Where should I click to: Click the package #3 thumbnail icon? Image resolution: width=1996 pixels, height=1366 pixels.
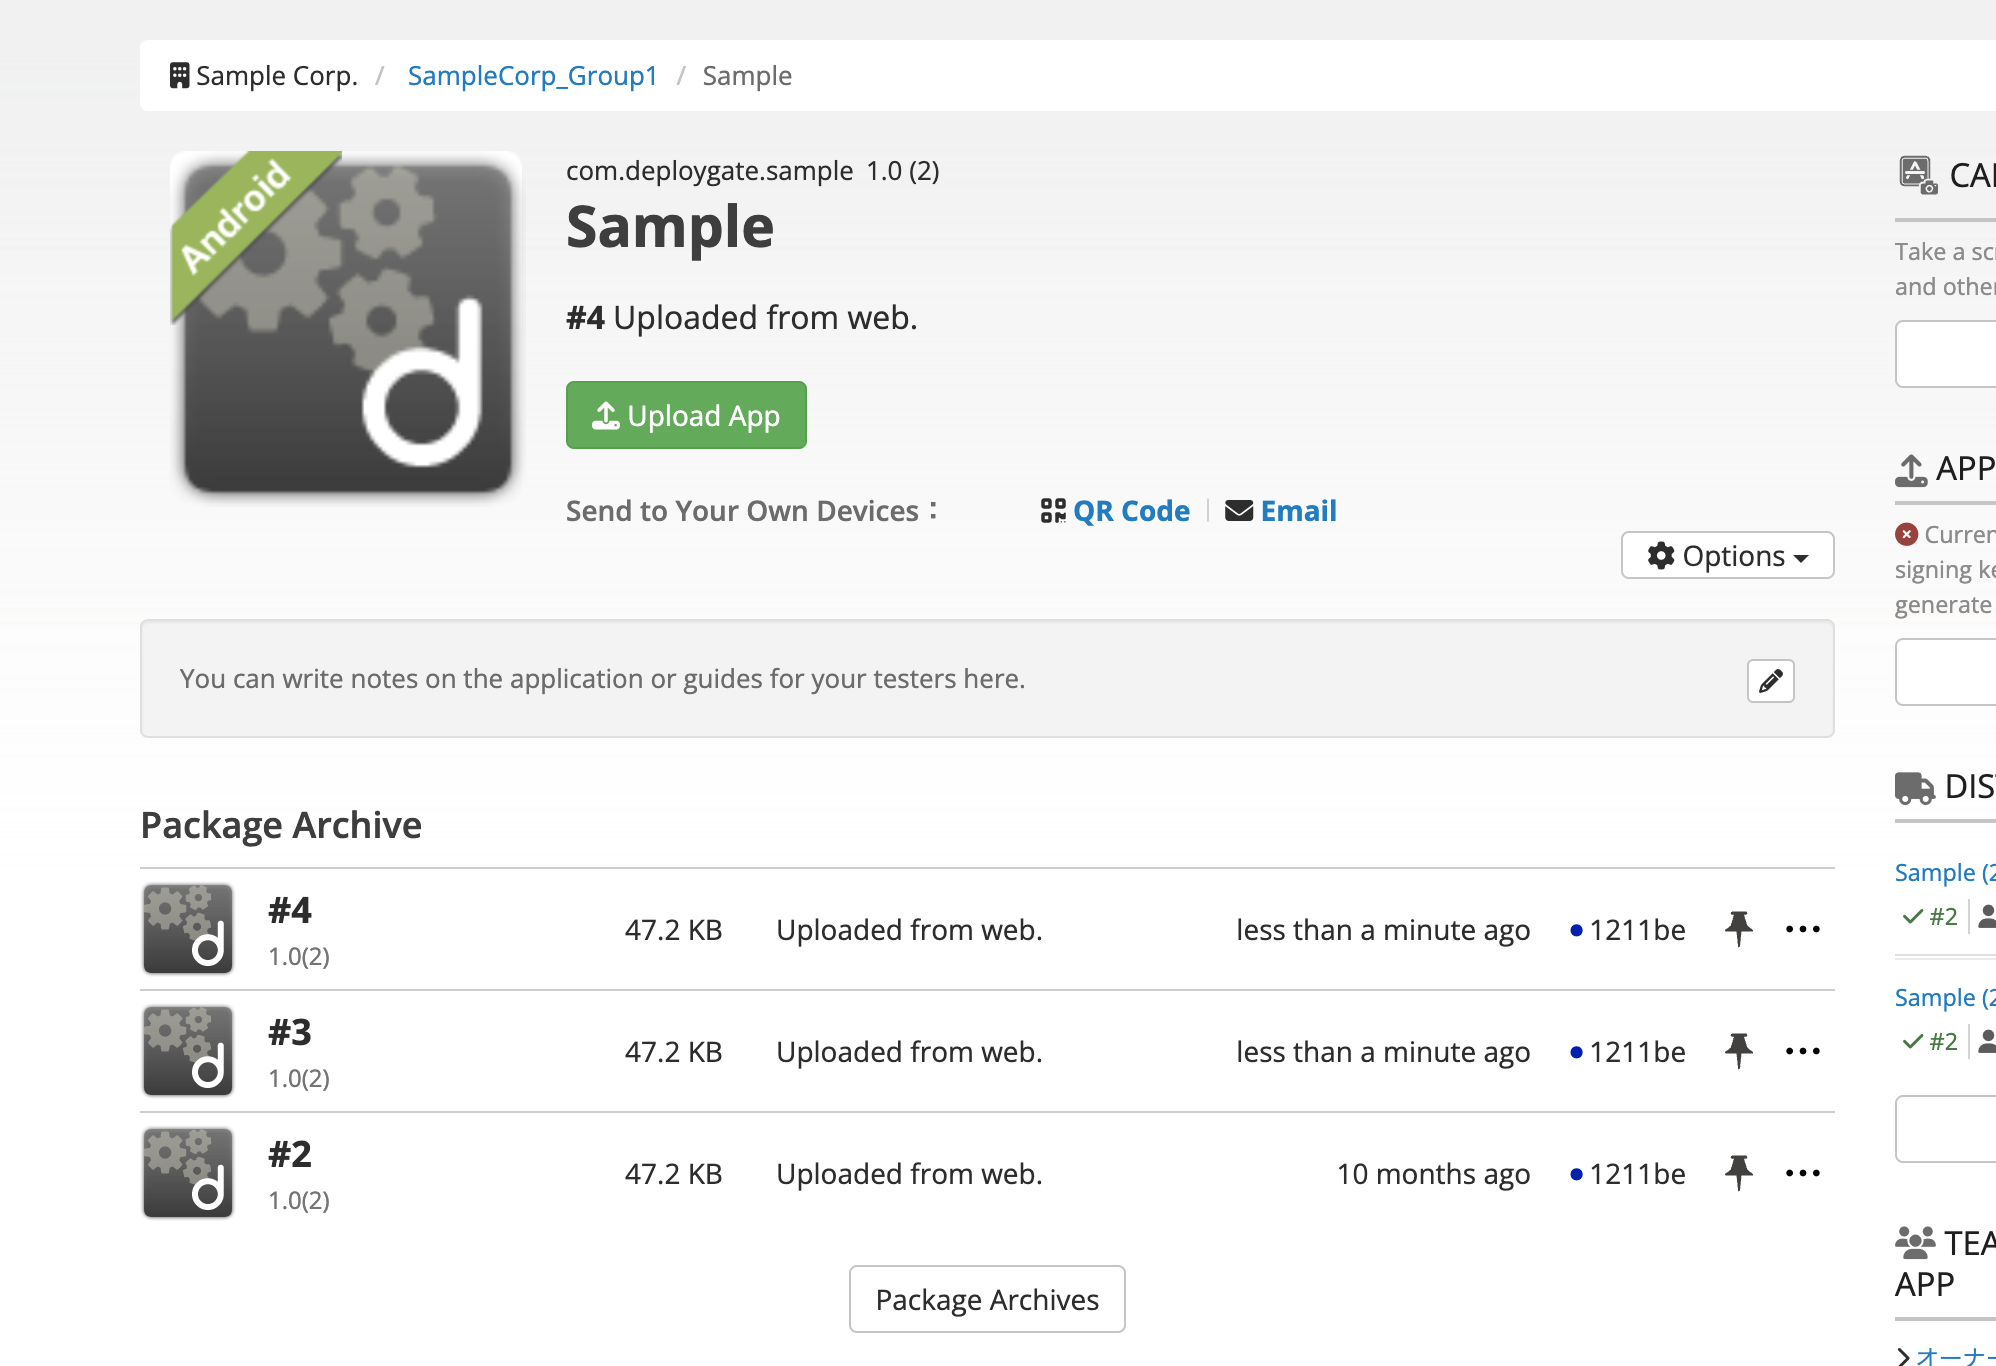coord(188,1051)
